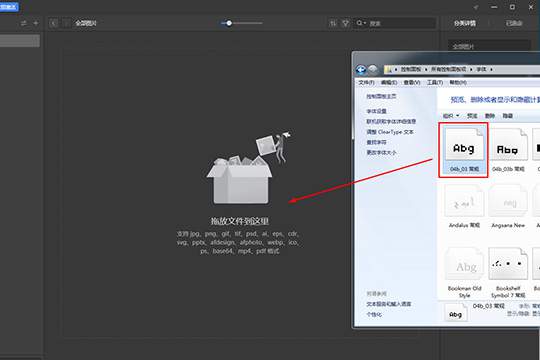Click the sort order icon left of the filter
Viewport: 540px width, 360px height.
coord(333,23)
